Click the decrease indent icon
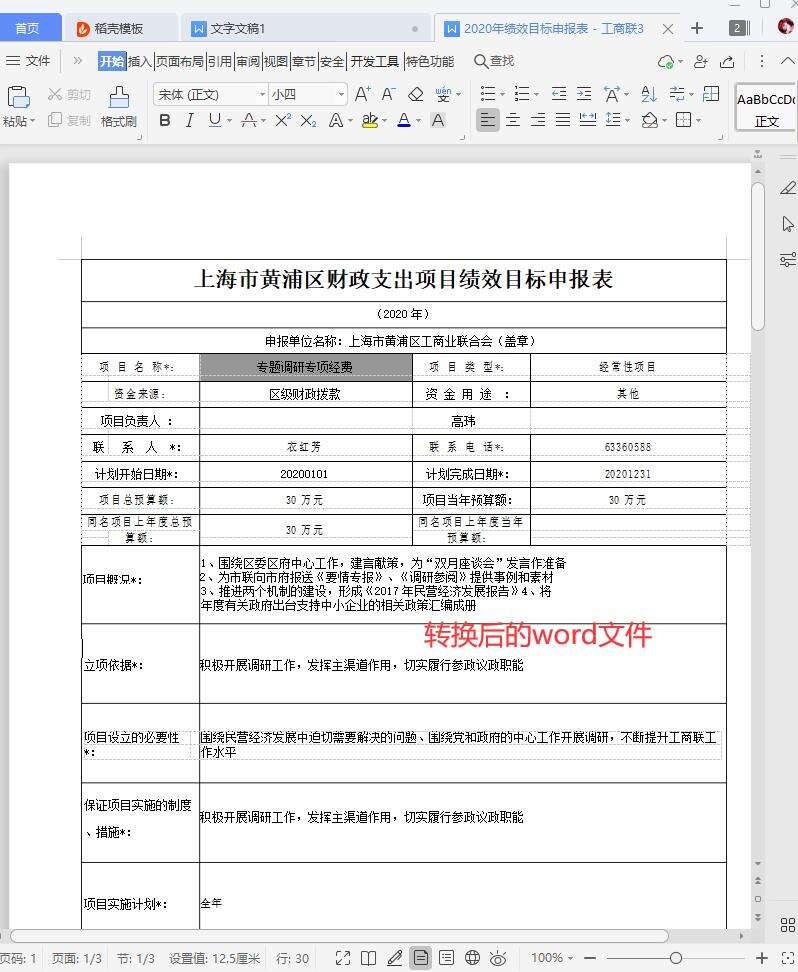 [559, 94]
